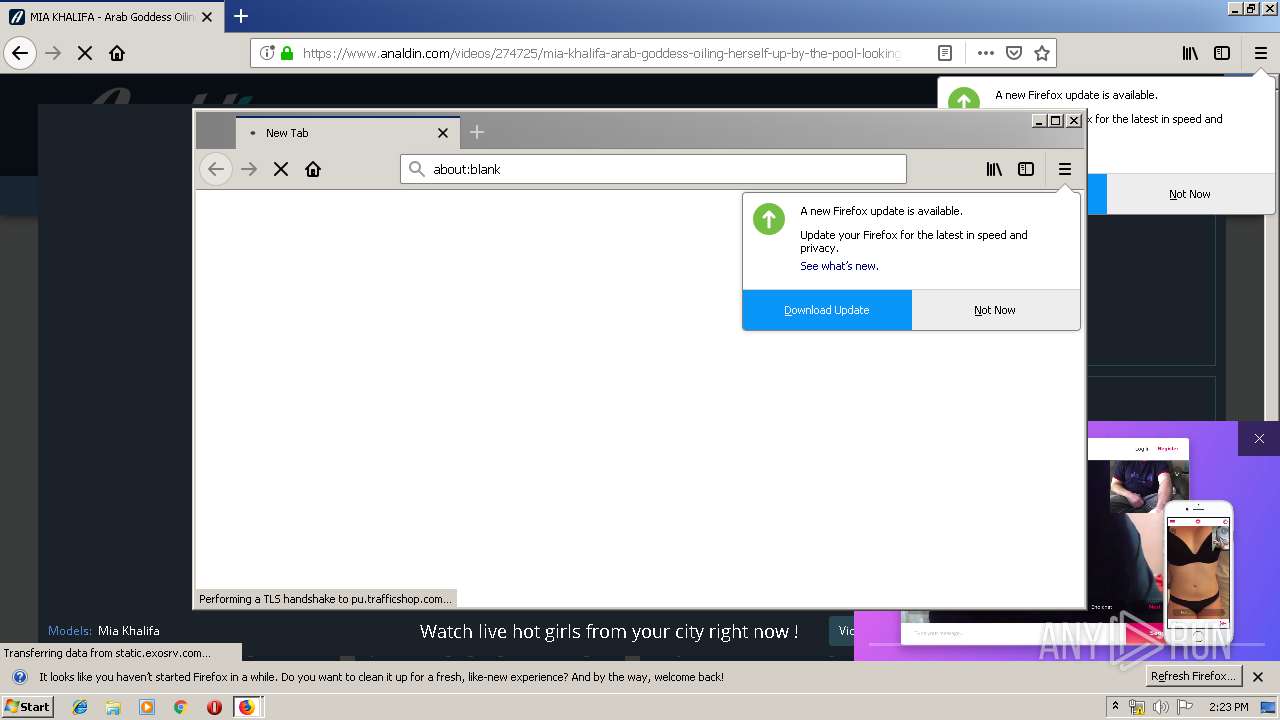
Task: Stop loading in the popup Firefox window
Action: (281, 169)
